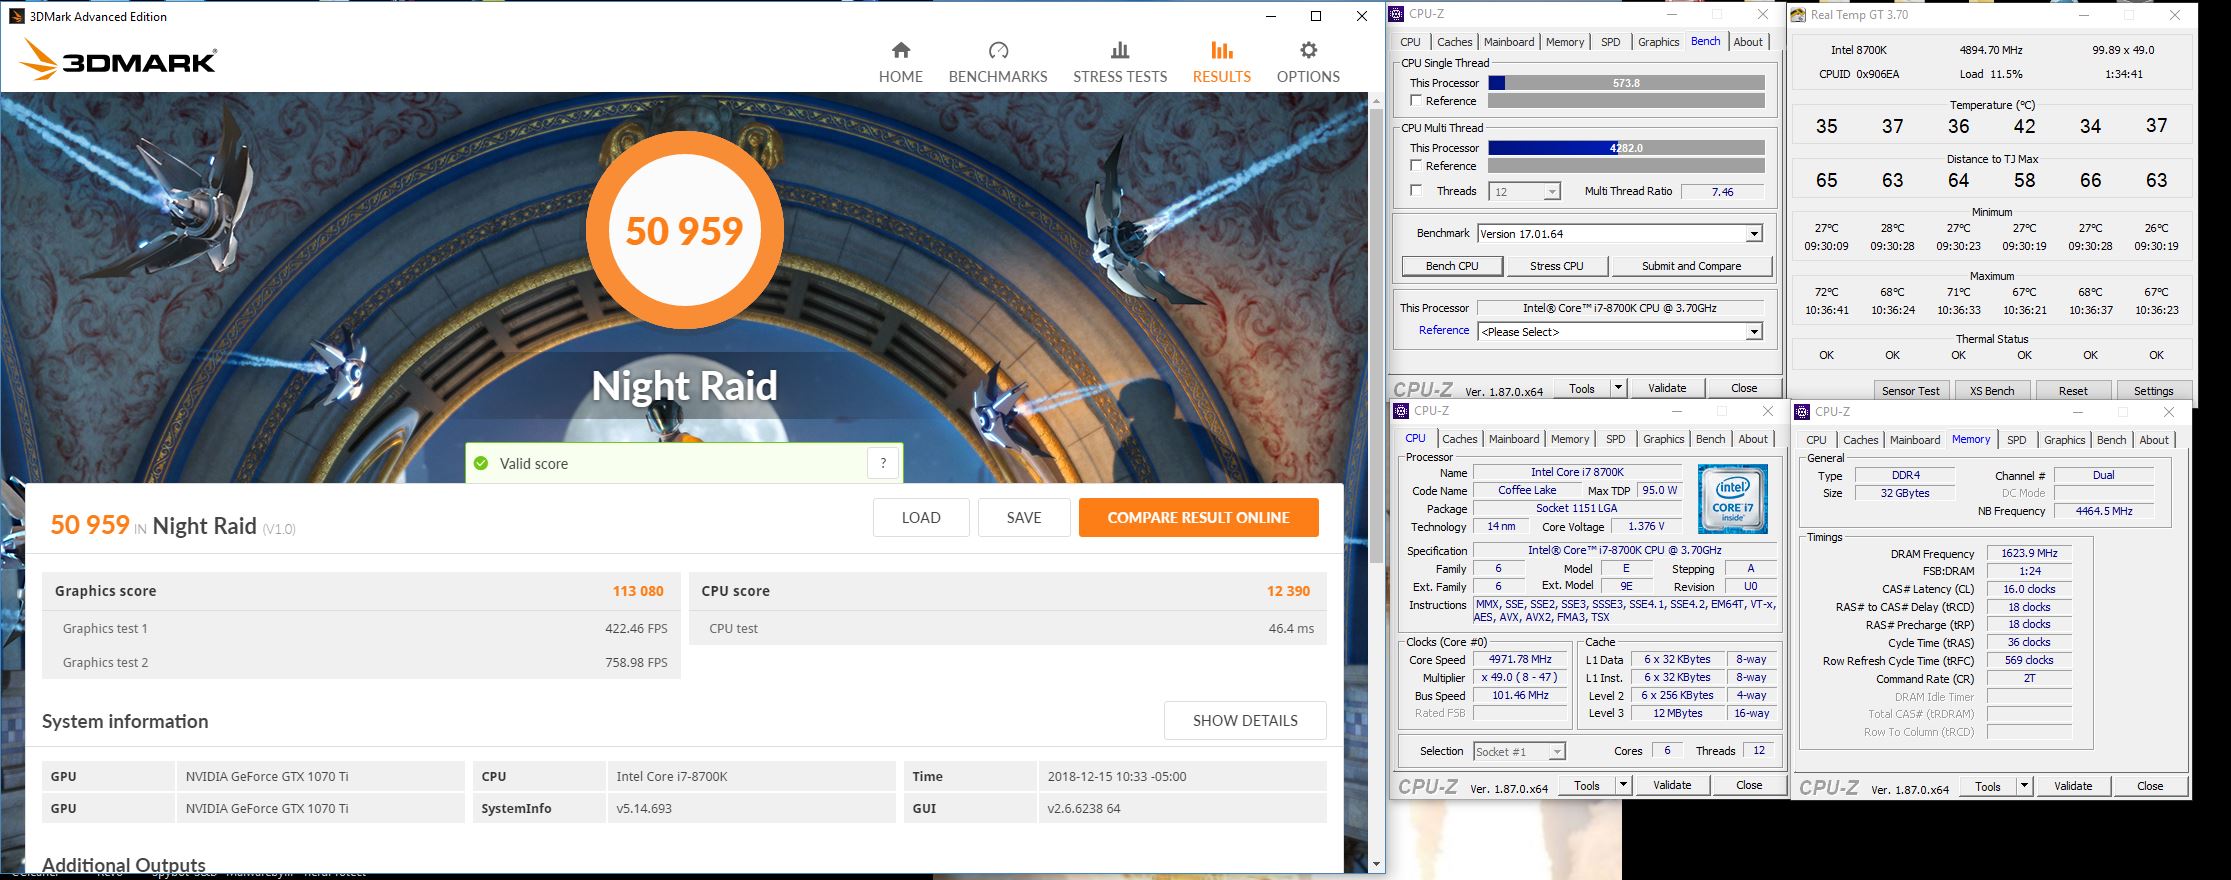Open the Benchmarks gauge icon in 3DMark
This screenshot has width=2231, height=880.
[x=998, y=50]
